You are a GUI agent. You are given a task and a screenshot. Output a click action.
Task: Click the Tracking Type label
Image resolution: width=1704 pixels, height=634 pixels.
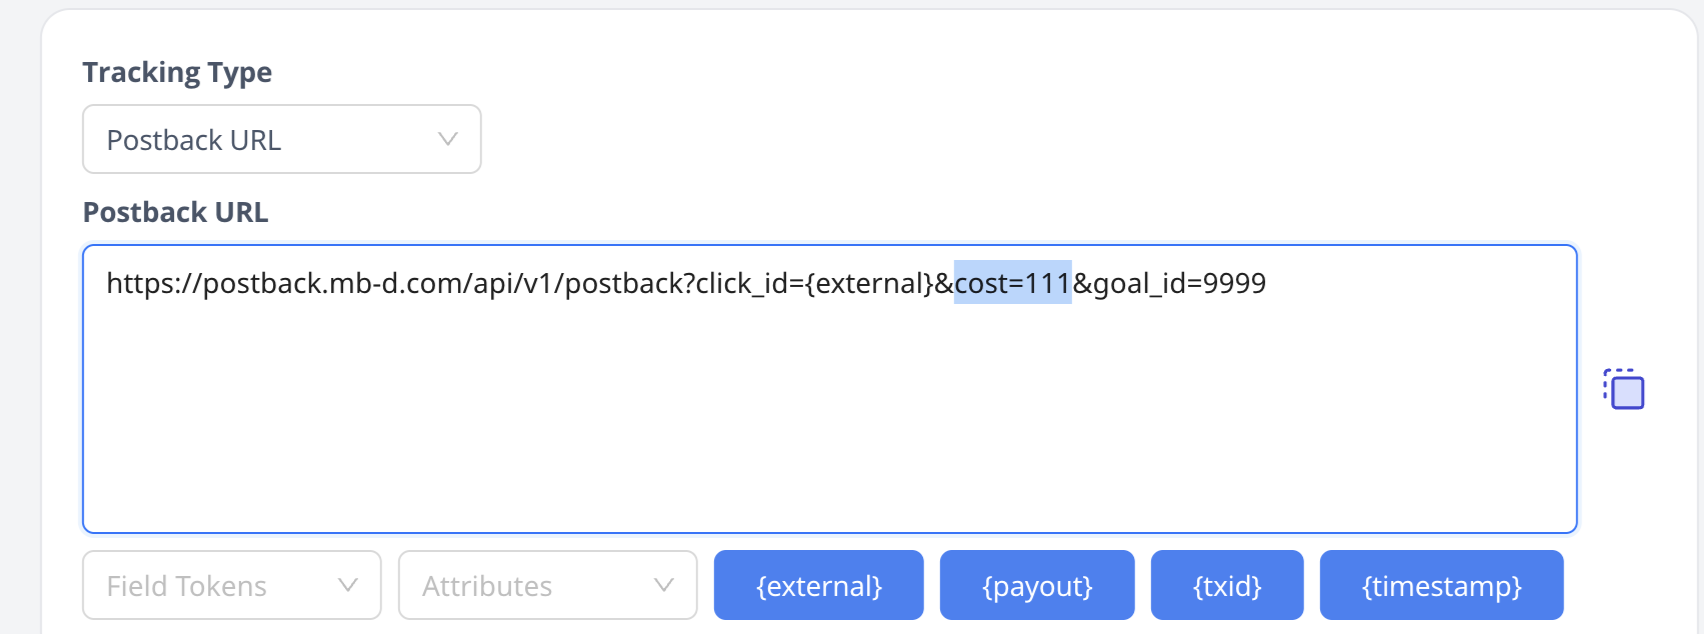click(177, 72)
